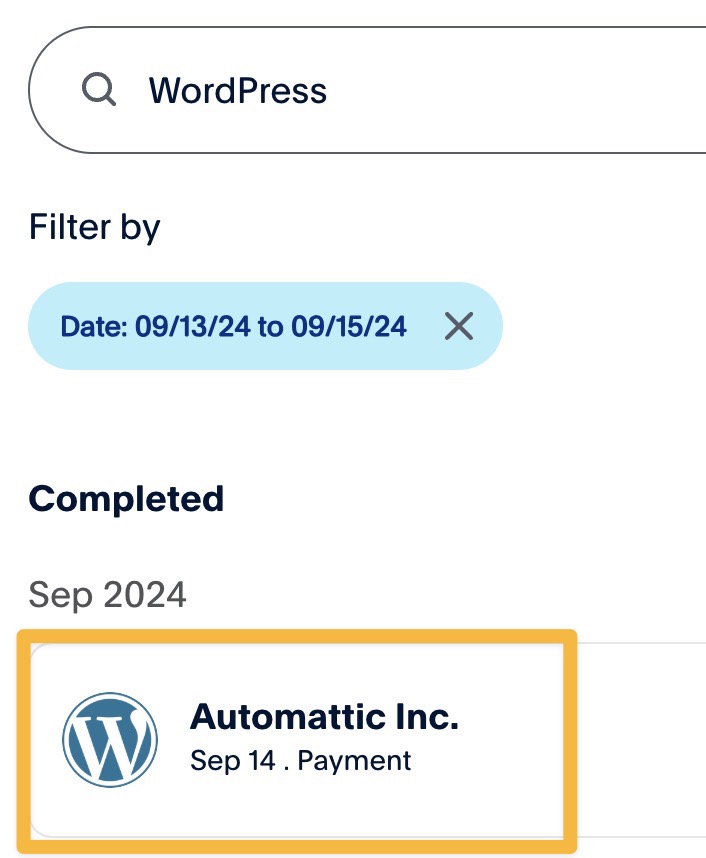
Task: Open the Automattic Inc. payment via its logo
Action: click(110, 740)
